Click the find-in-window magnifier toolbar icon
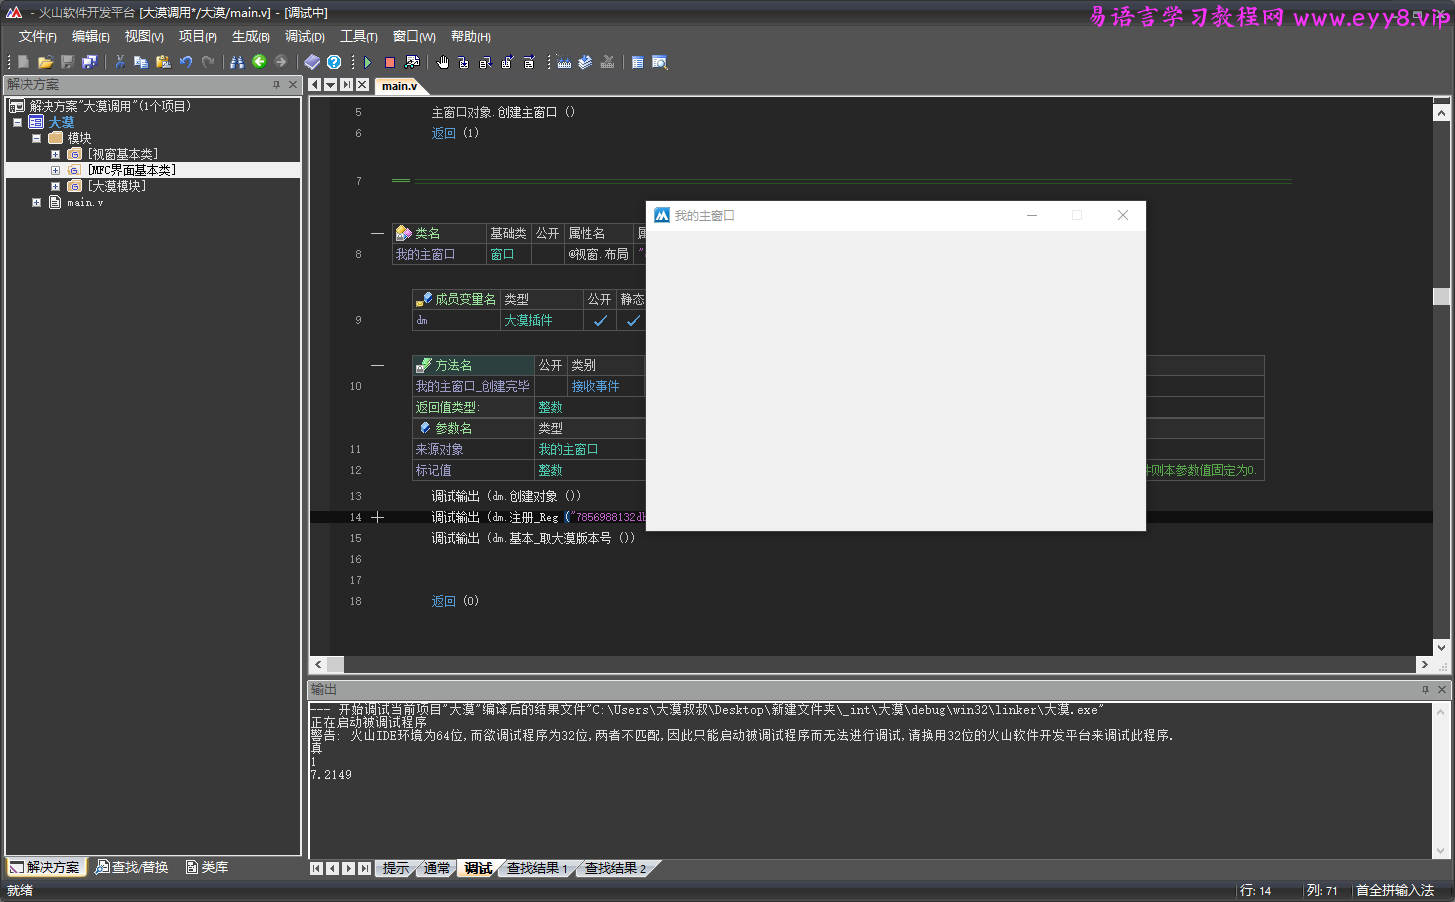The height and width of the screenshot is (902, 1455). [659, 62]
